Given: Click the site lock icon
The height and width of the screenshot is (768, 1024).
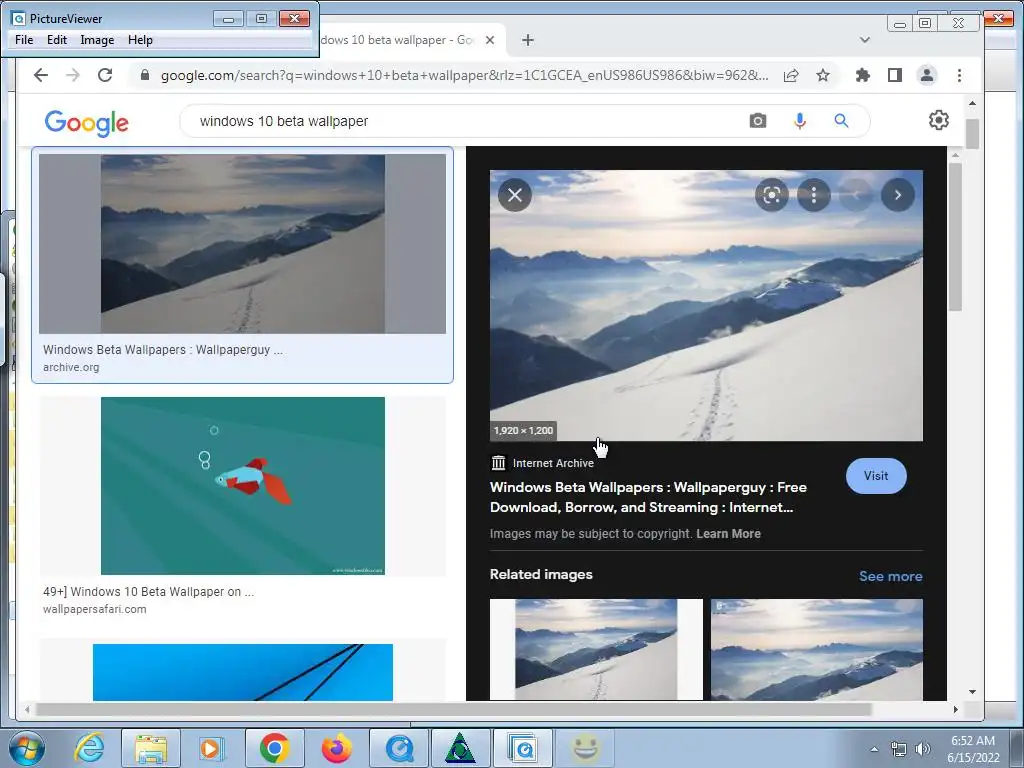Looking at the screenshot, I should [x=145, y=75].
